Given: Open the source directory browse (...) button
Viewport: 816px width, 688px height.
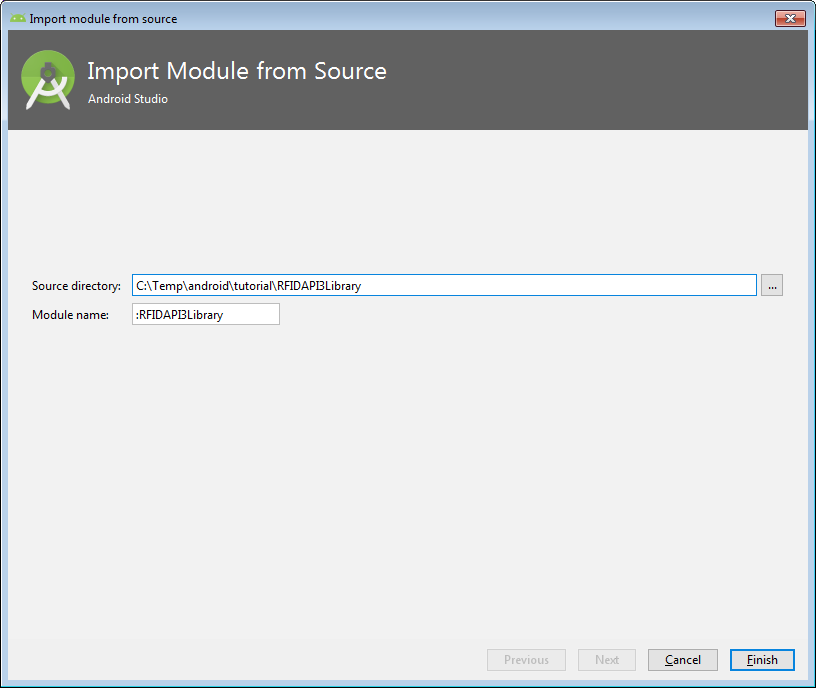Looking at the screenshot, I should (771, 286).
